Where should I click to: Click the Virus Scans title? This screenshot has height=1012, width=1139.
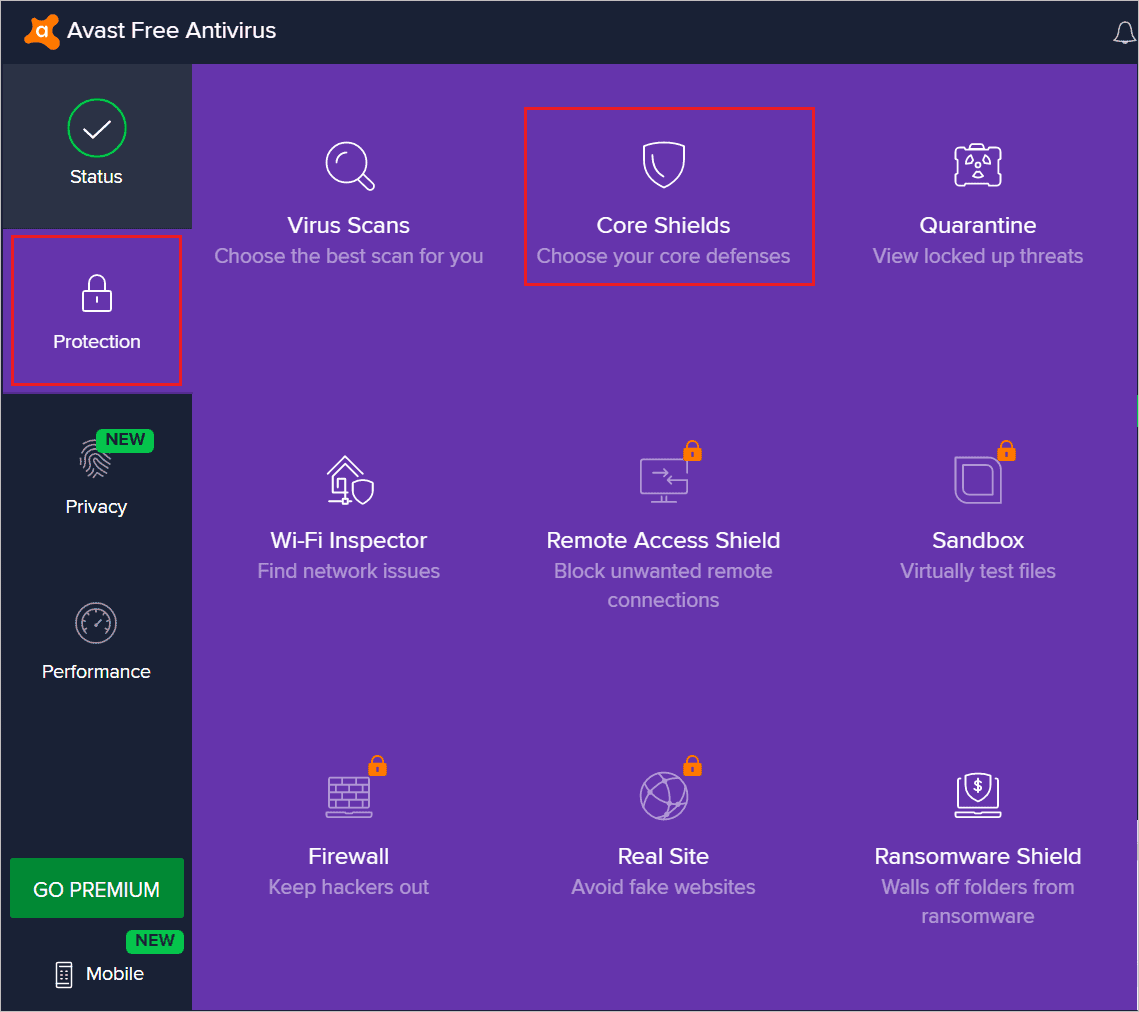pos(349,225)
